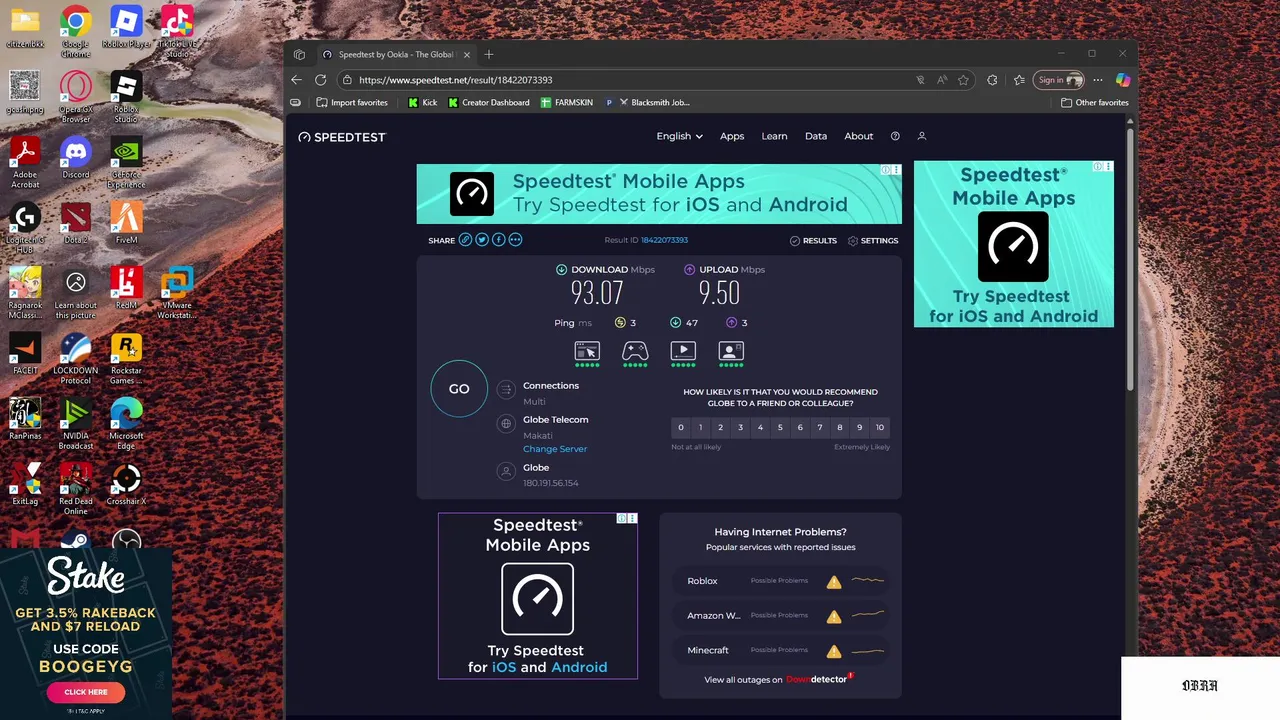Open FiveM desktop shortcut
The height and width of the screenshot is (720, 1280).
click(126, 223)
